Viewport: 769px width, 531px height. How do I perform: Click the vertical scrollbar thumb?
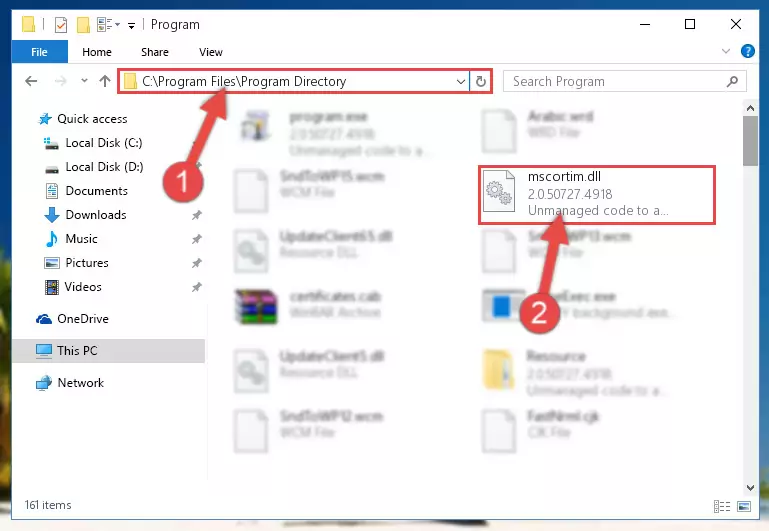click(750, 141)
